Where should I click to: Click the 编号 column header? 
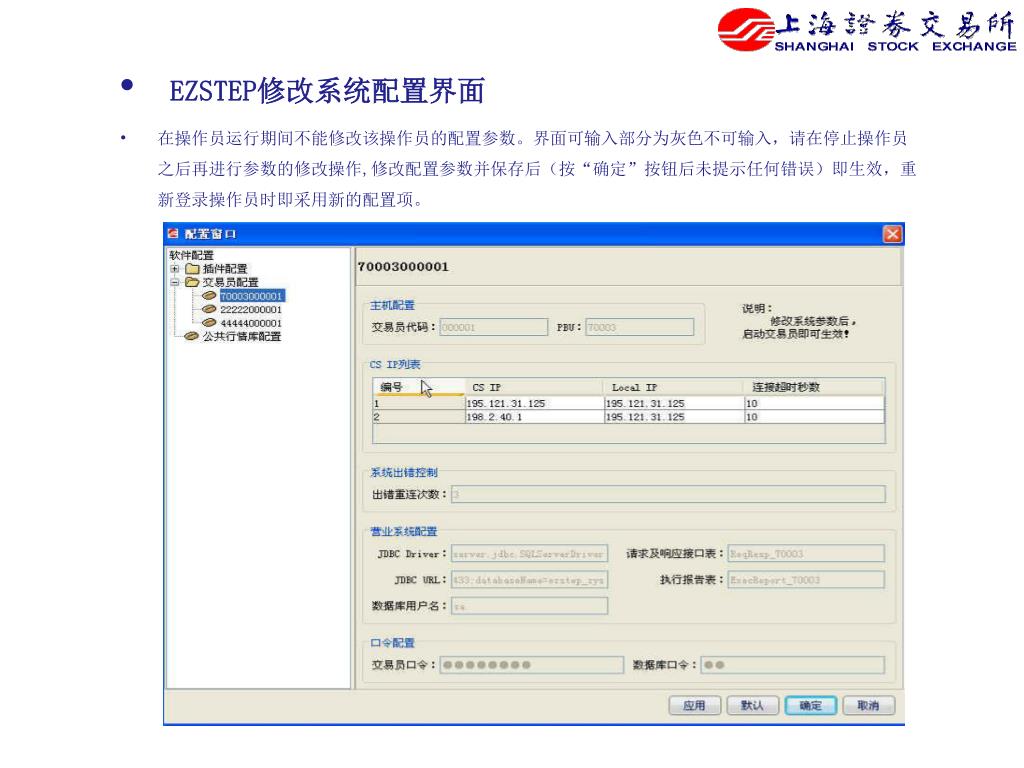(x=419, y=387)
